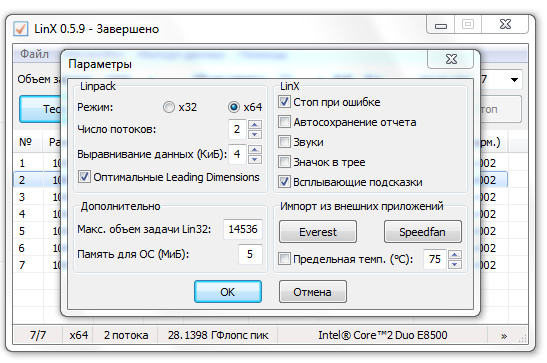Click 28.1398 ГФлопс пик in status bar

(218, 335)
